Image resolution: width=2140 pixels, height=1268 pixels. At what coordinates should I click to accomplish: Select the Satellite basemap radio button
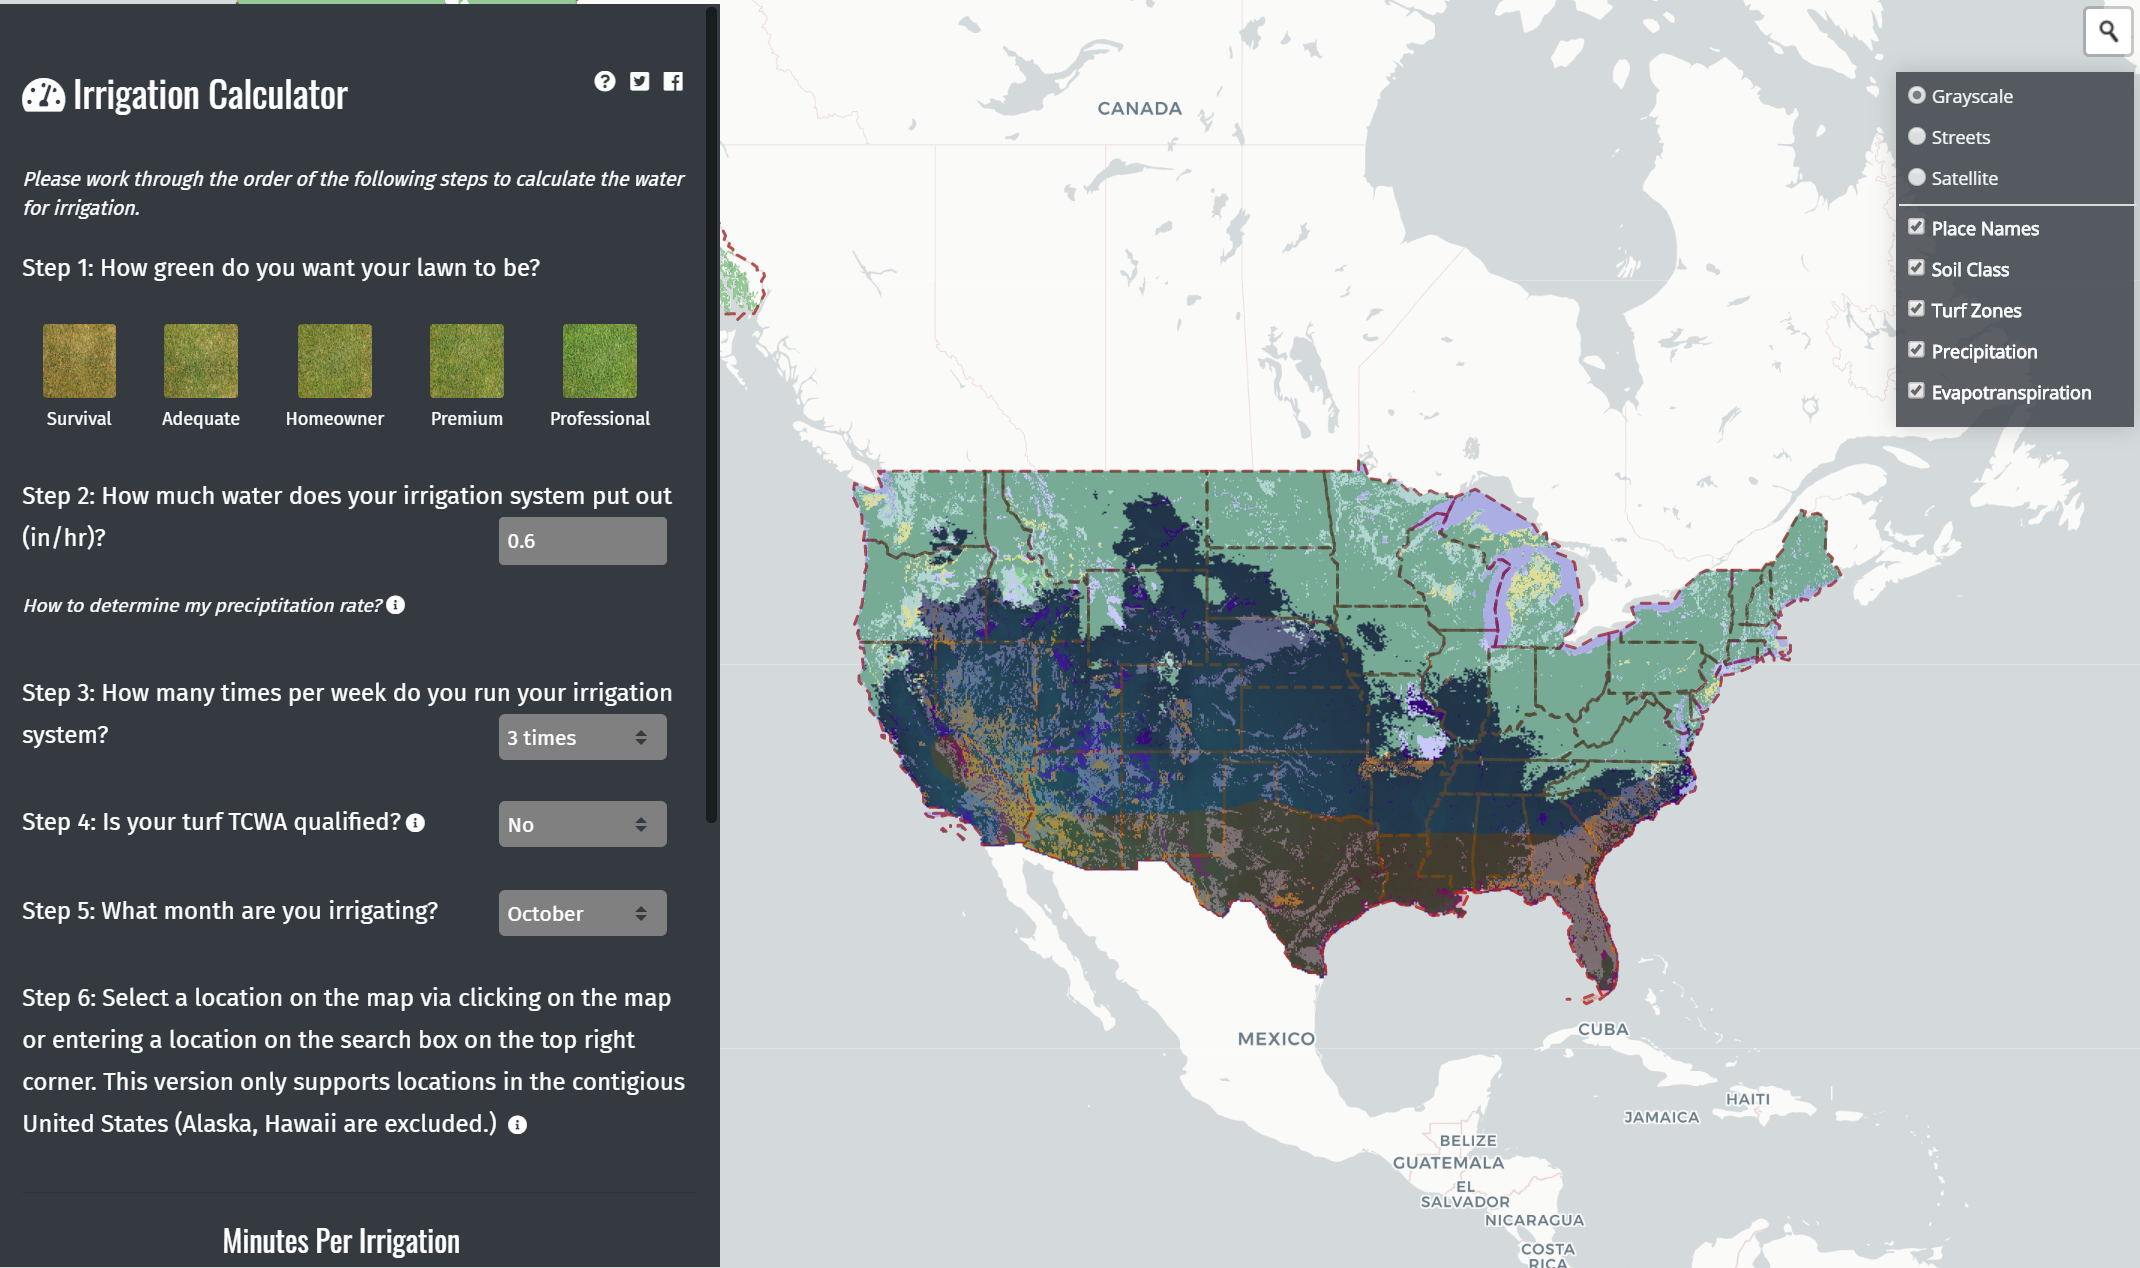click(1916, 177)
